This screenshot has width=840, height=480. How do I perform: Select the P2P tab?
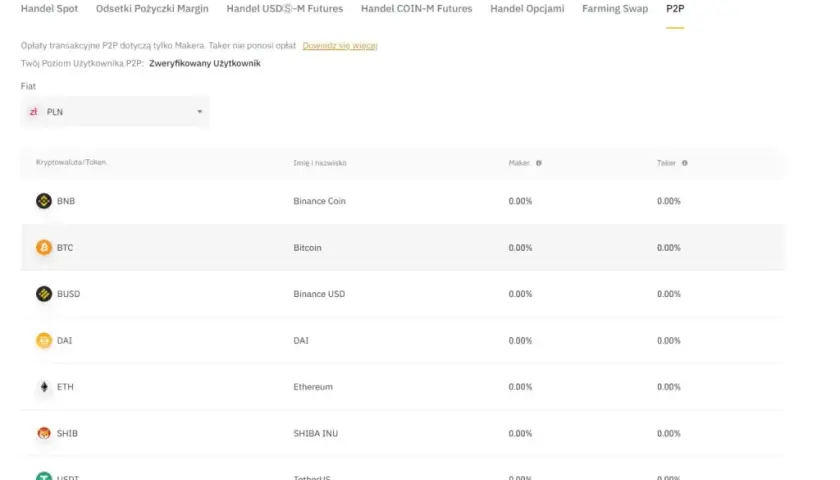click(675, 9)
